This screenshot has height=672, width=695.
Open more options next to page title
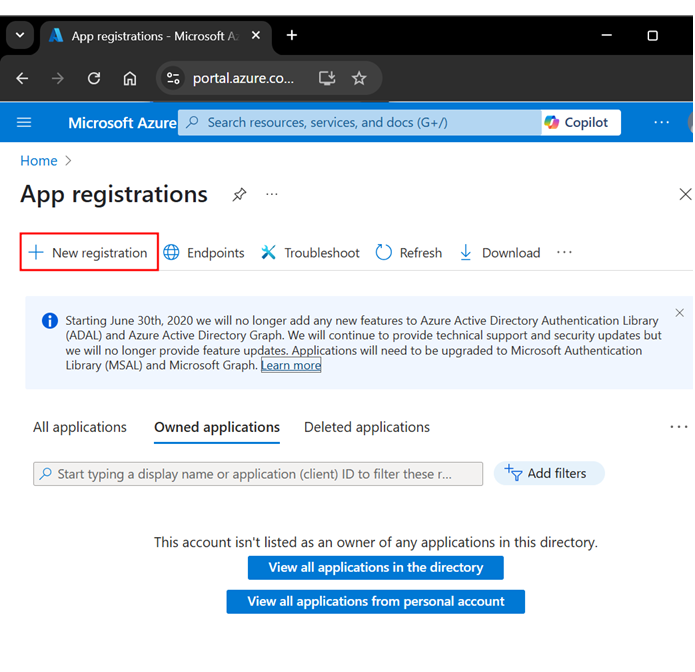tap(272, 195)
